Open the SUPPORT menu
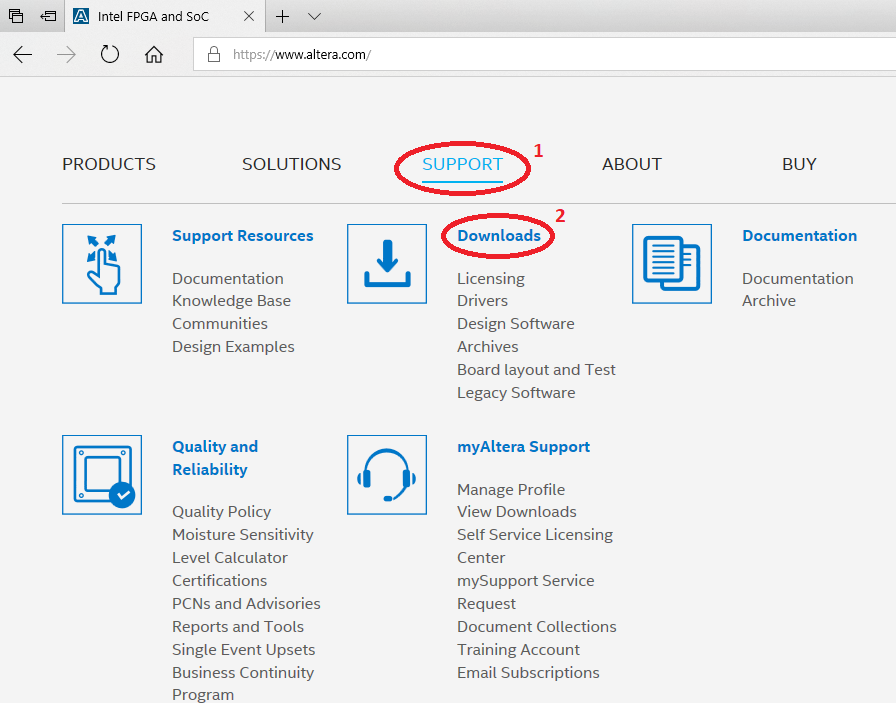 pyautogui.click(x=462, y=164)
